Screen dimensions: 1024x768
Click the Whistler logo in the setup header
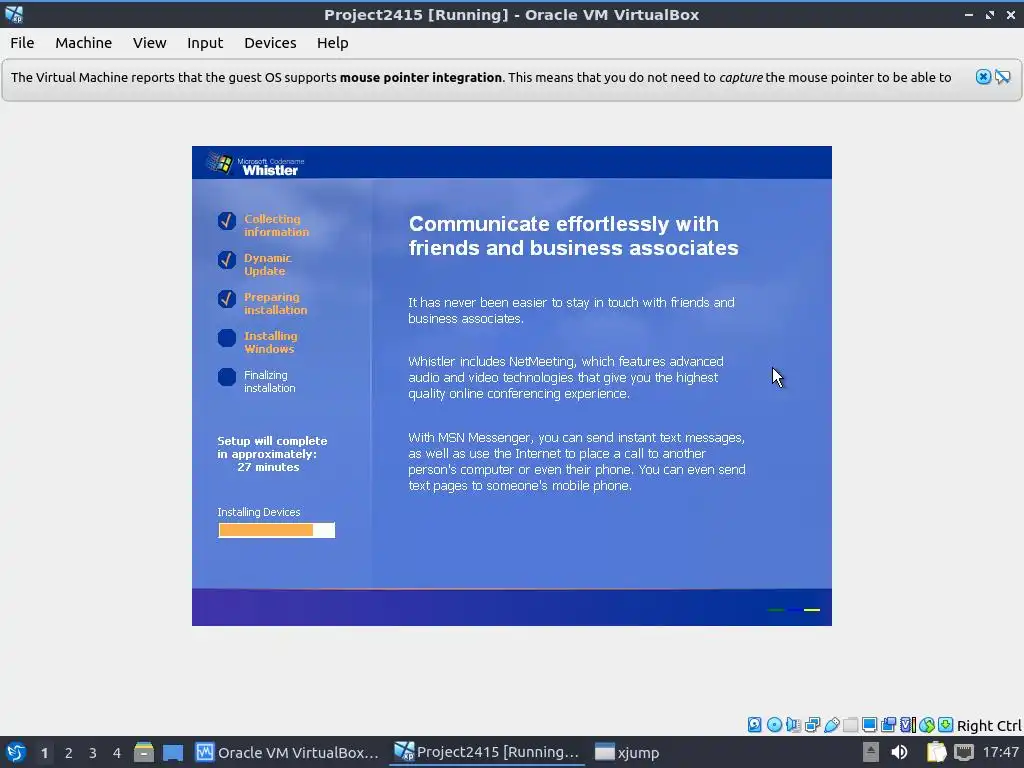click(x=255, y=163)
